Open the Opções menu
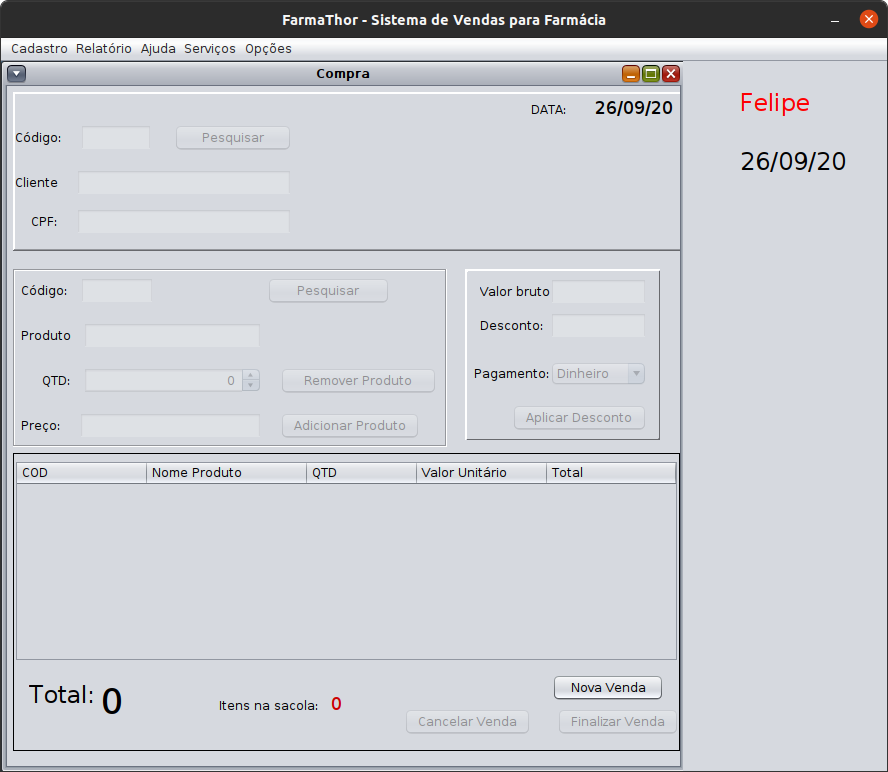This screenshot has width=888, height=772. coord(268,49)
